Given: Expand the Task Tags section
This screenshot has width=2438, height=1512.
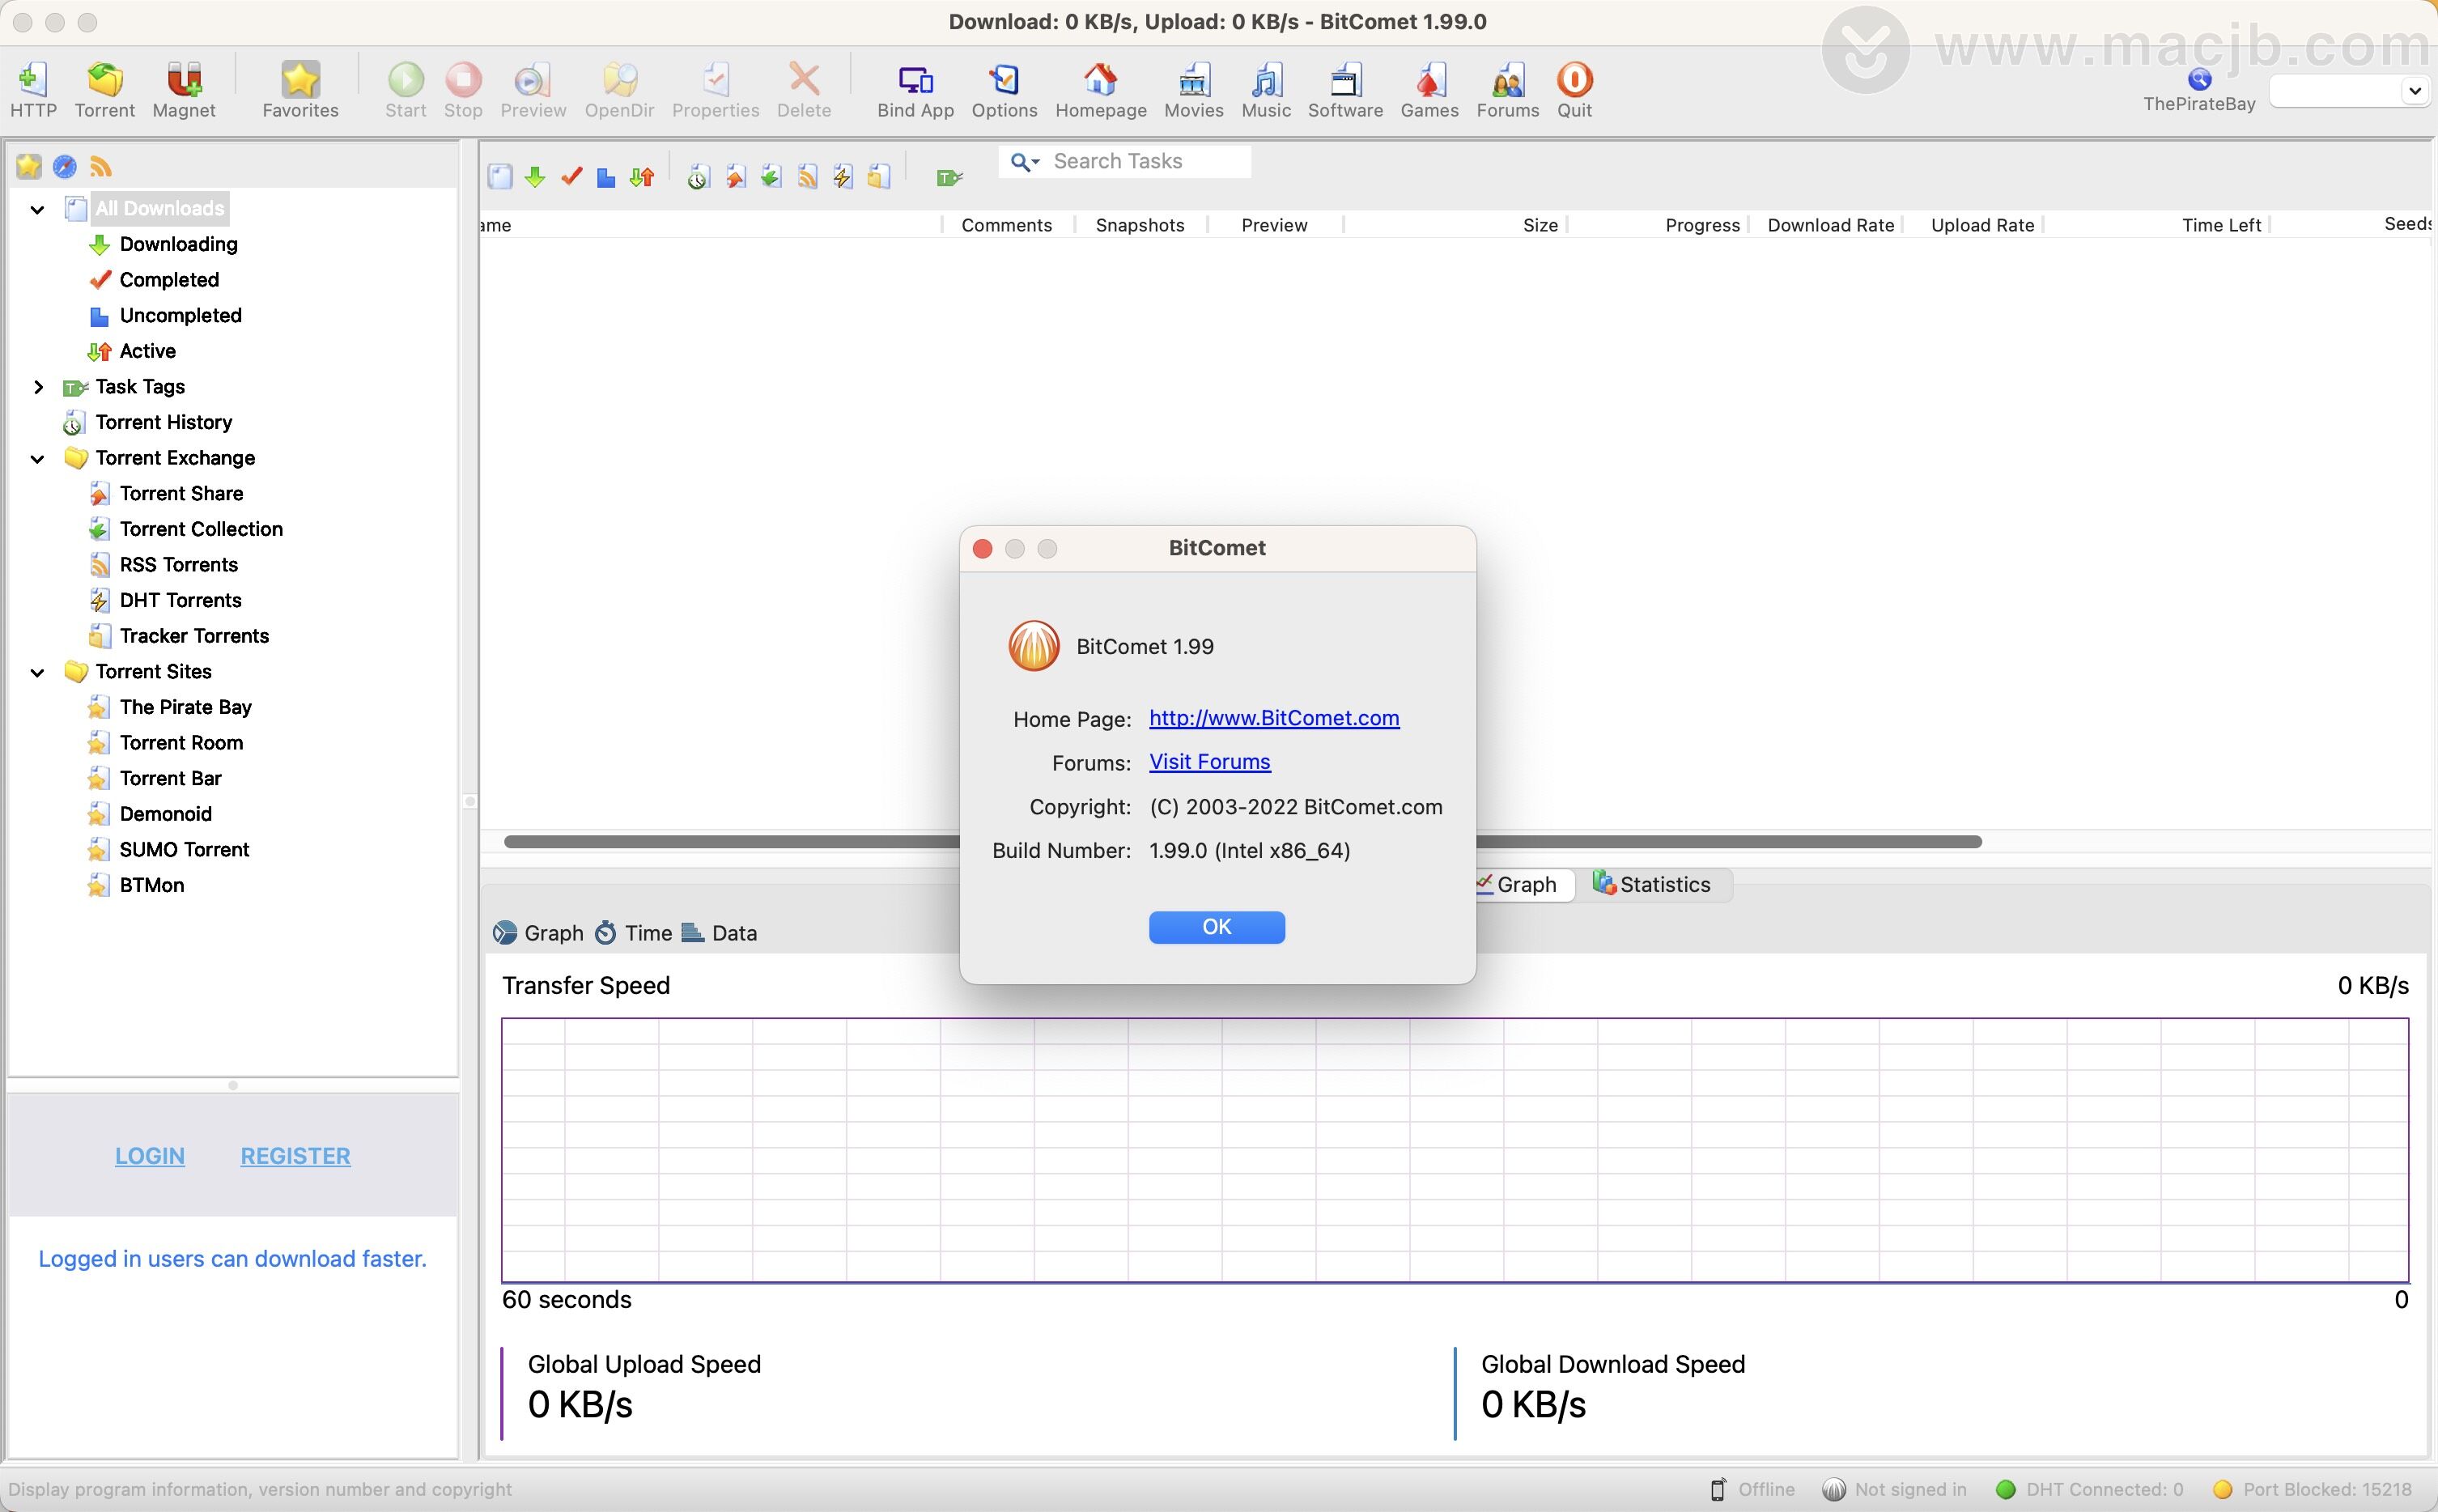Looking at the screenshot, I should point(38,385).
